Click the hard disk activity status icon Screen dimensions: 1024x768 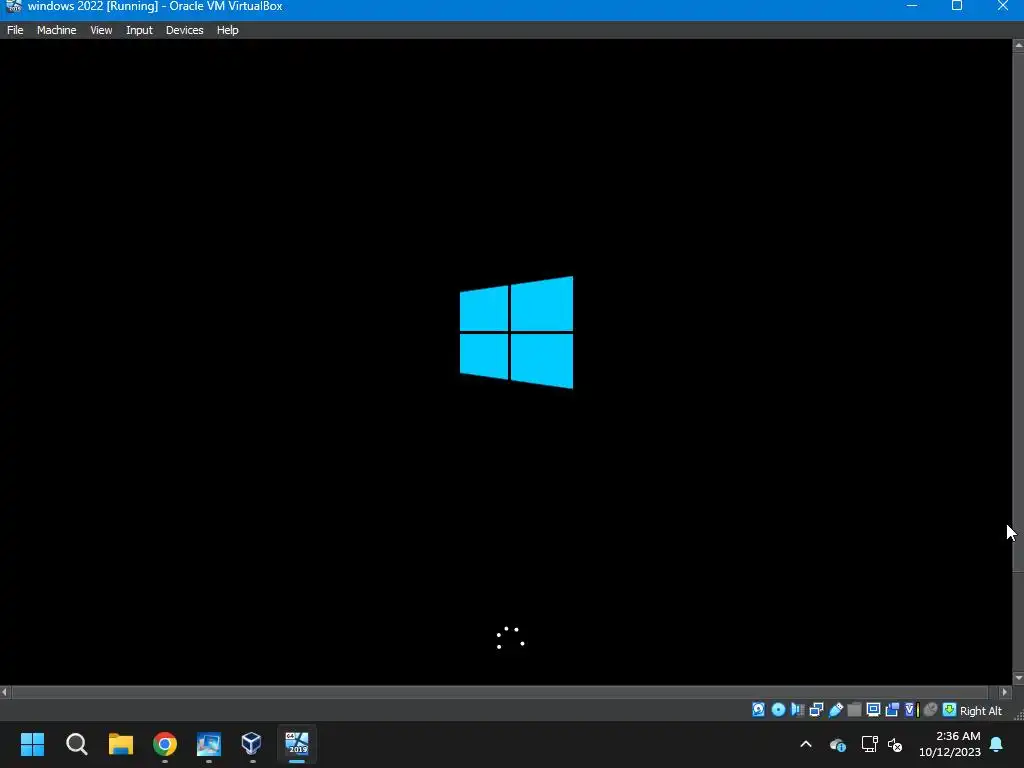click(758, 710)
